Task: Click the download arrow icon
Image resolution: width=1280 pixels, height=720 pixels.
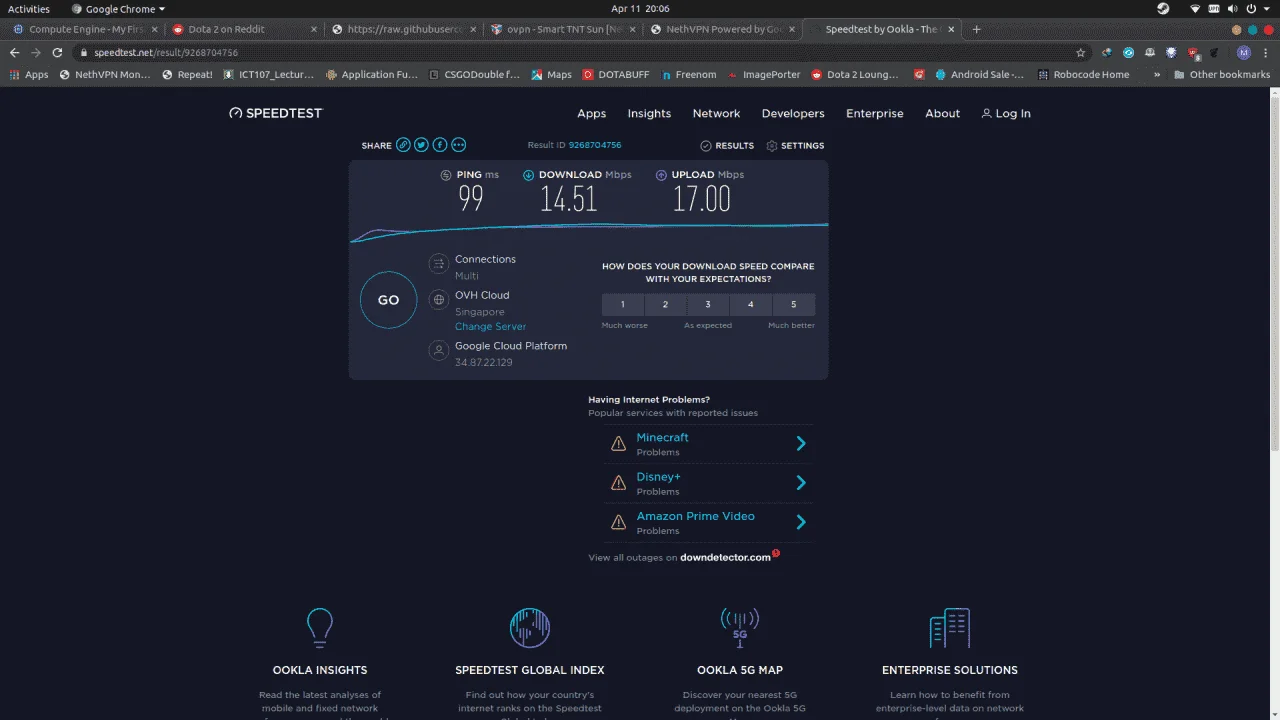Action: 528,175
